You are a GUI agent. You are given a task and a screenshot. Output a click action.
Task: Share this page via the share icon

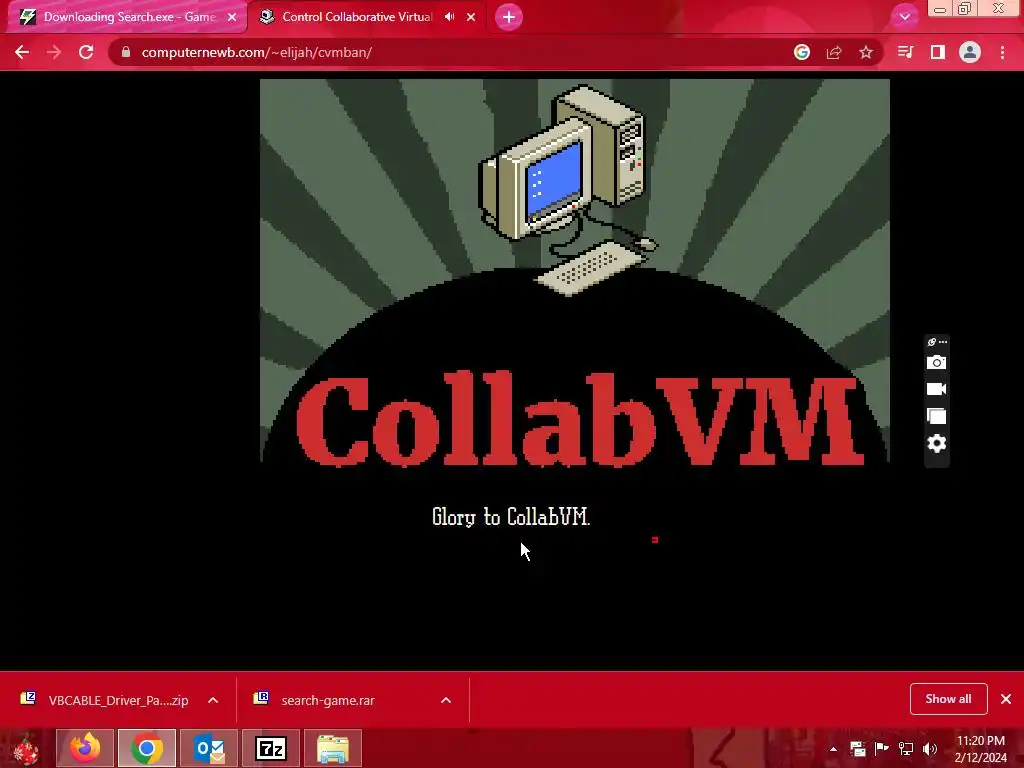834,52
